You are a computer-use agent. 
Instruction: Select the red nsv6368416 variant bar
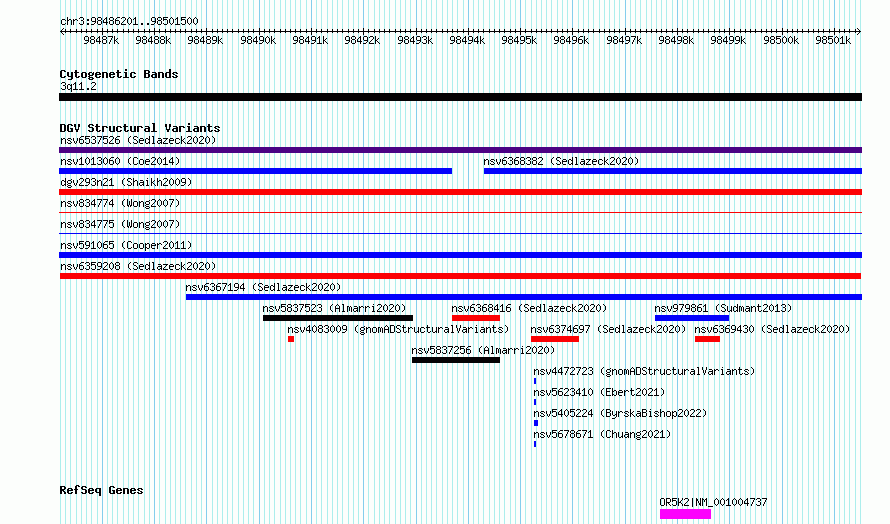coord(476,318)
